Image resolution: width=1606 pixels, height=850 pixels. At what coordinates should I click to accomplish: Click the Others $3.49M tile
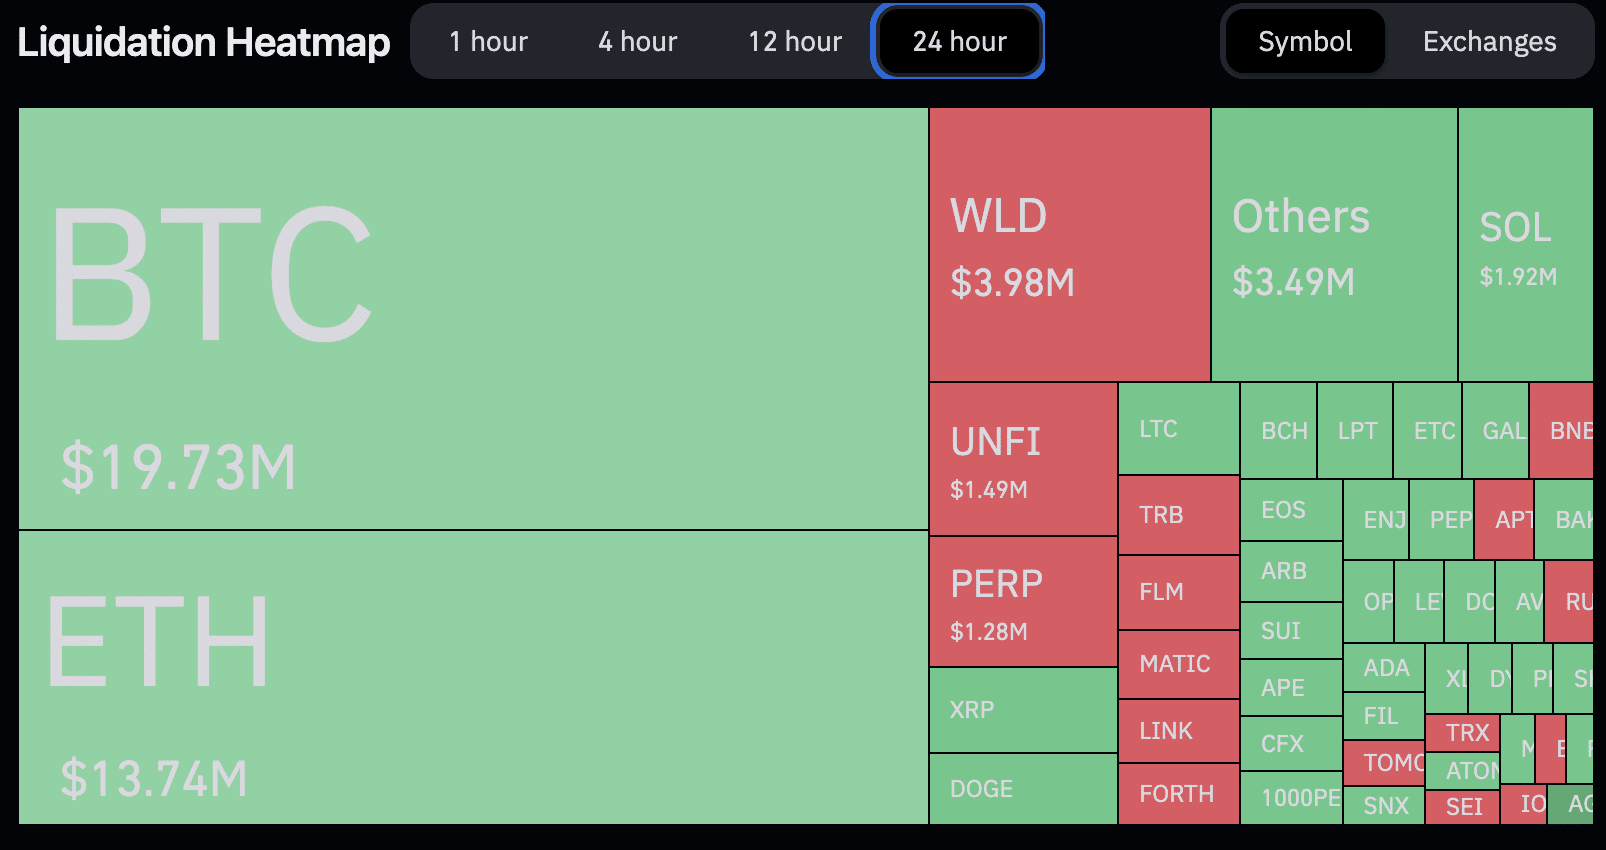(1334, 245)
